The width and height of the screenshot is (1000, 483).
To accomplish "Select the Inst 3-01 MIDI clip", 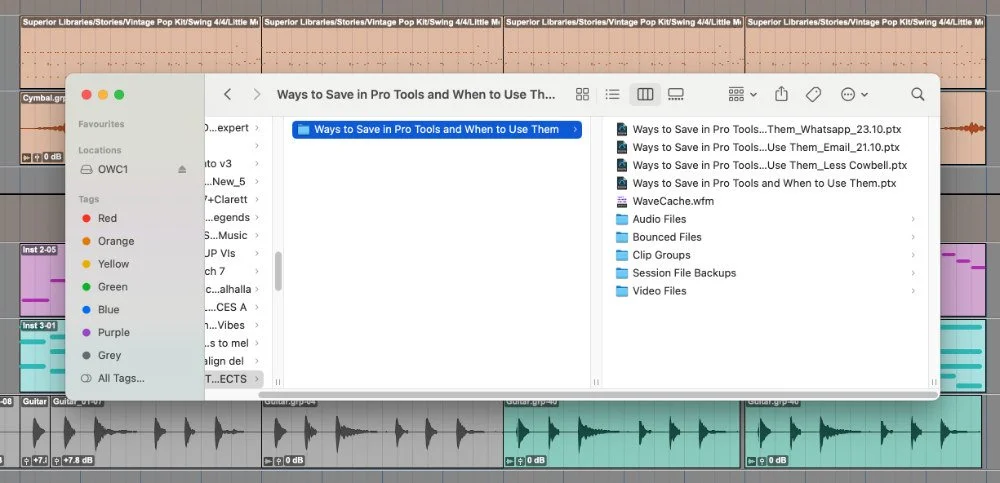I will tap(43, 355).
